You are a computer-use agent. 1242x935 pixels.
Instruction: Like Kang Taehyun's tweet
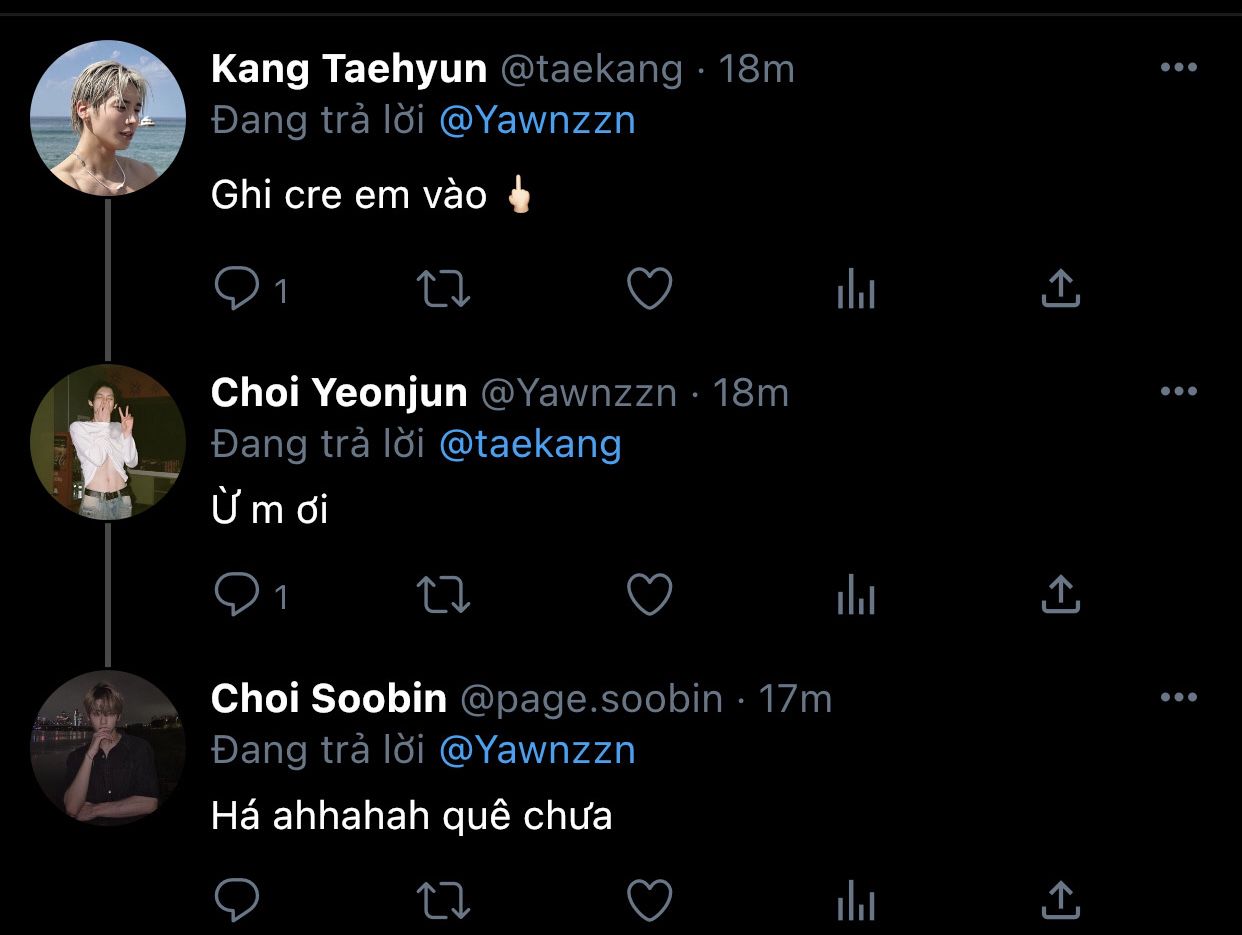(649, 290)
